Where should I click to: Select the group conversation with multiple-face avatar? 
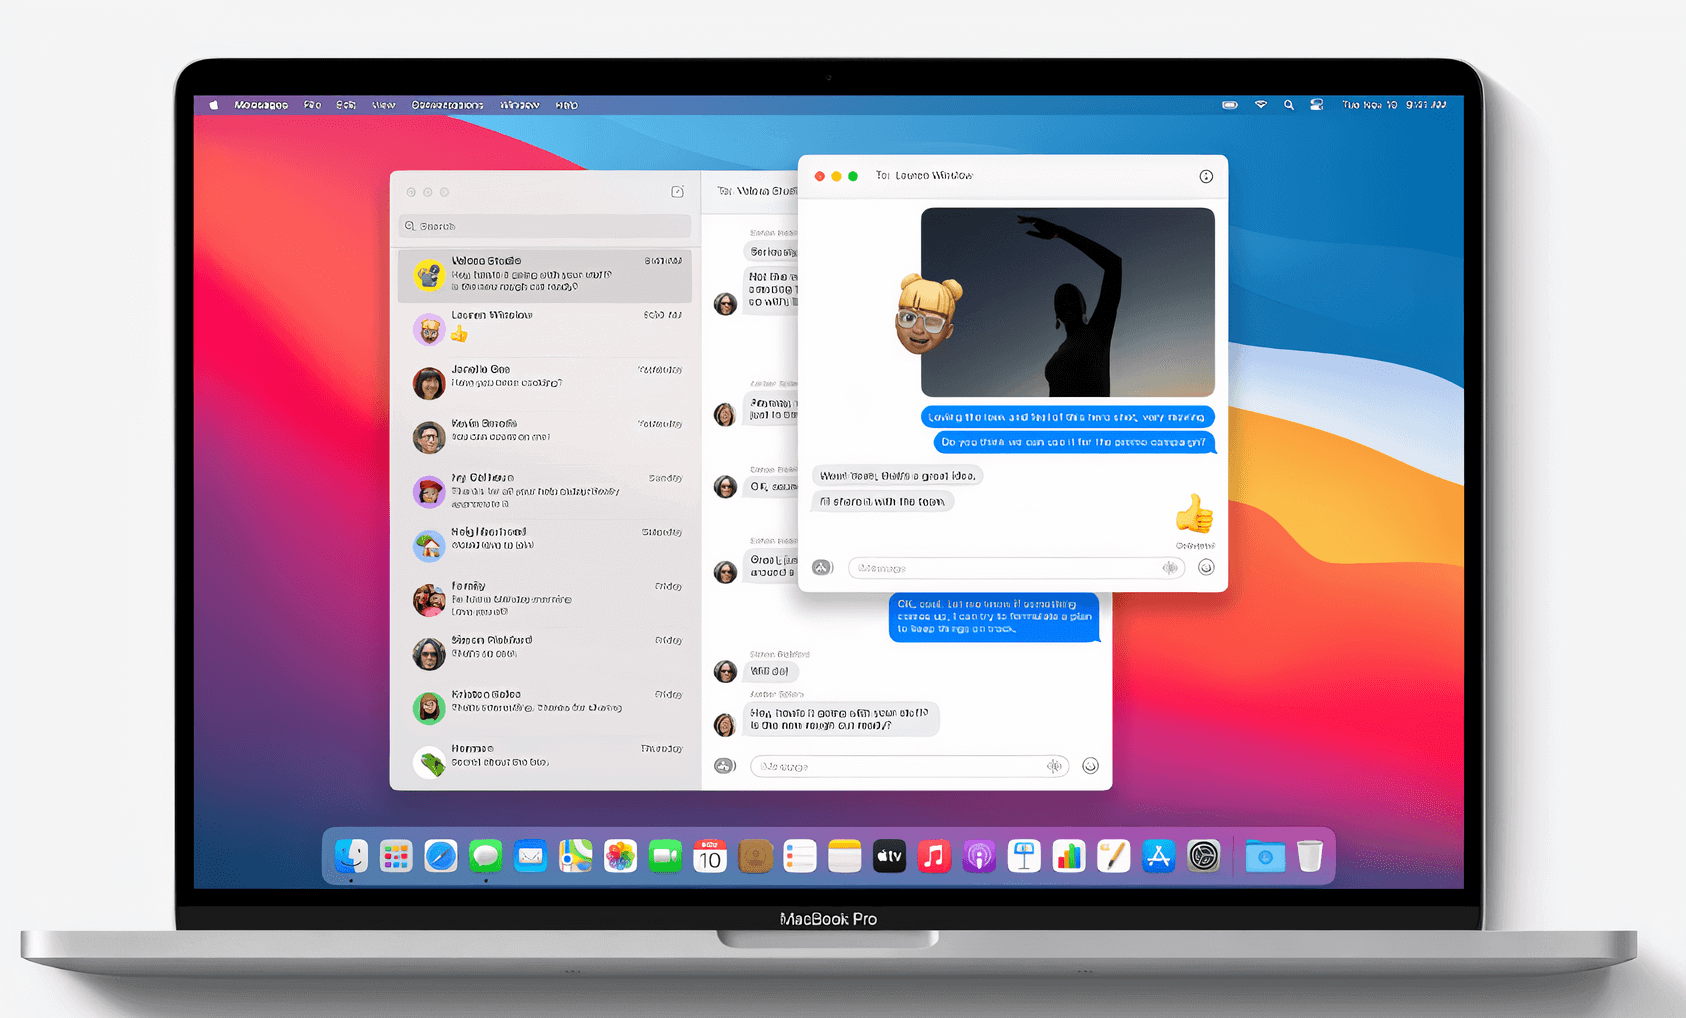pos(545,599)
